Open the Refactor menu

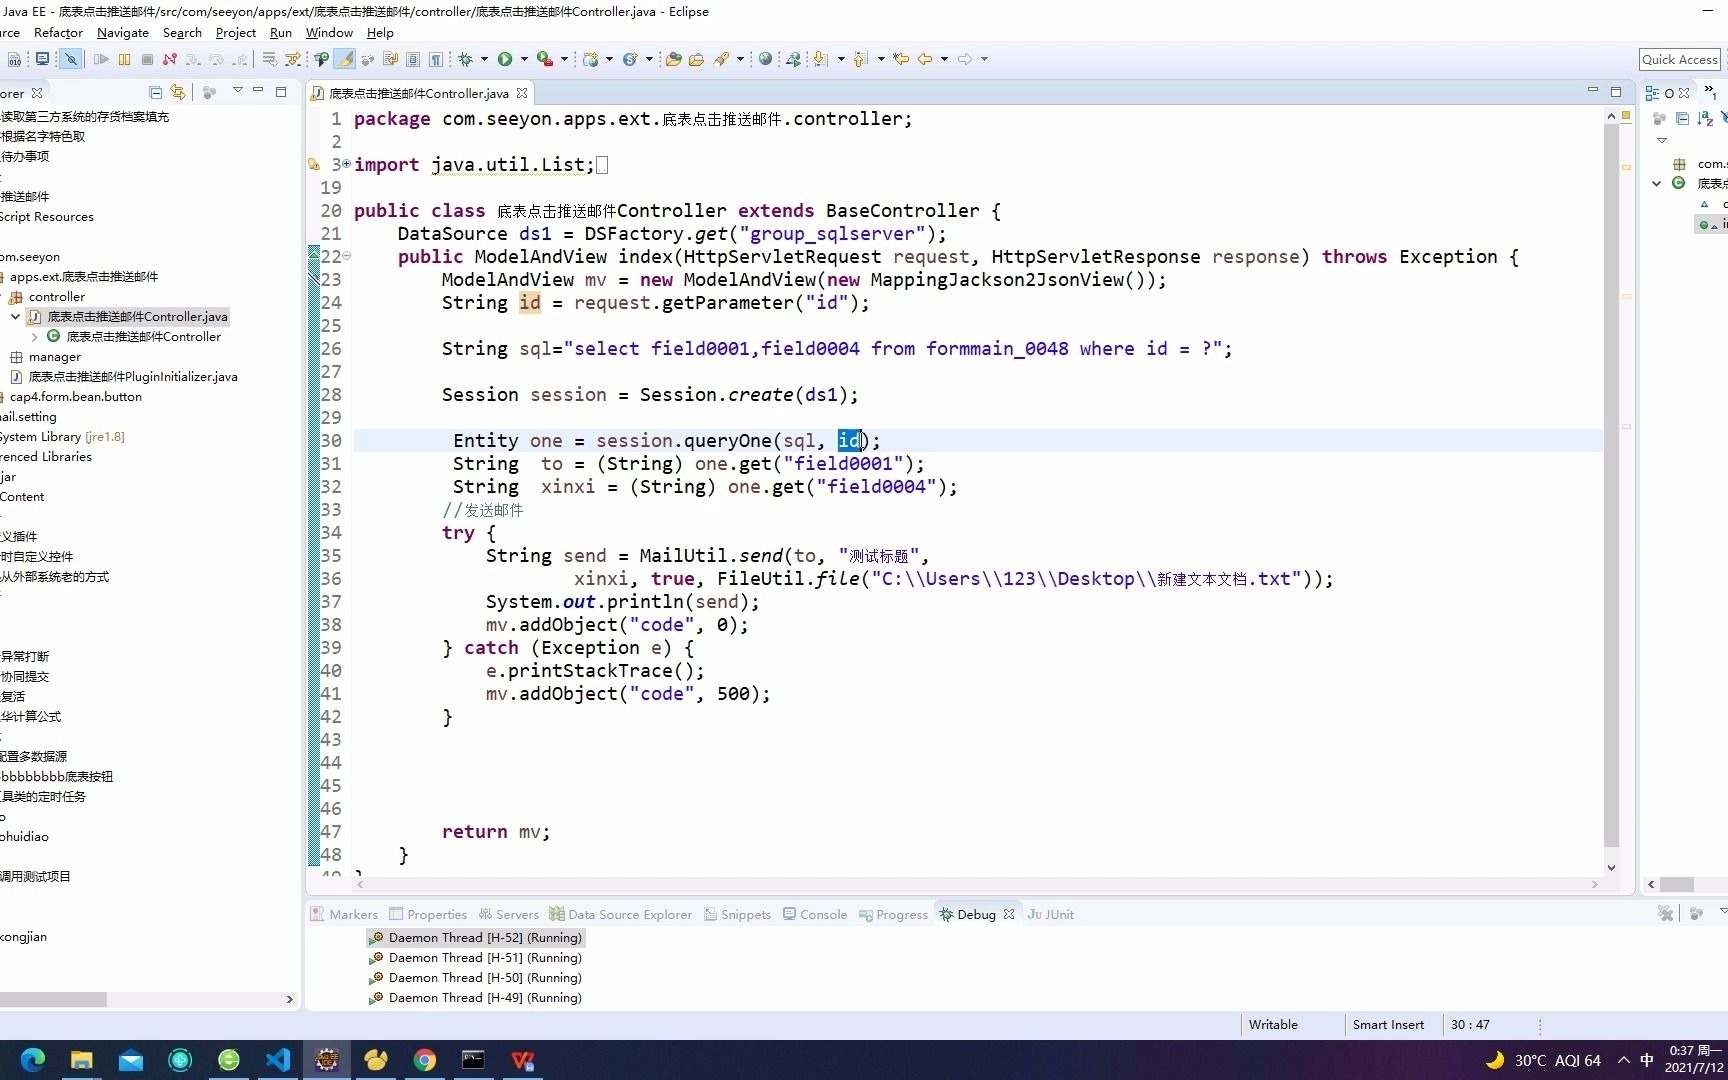point(58,32)
